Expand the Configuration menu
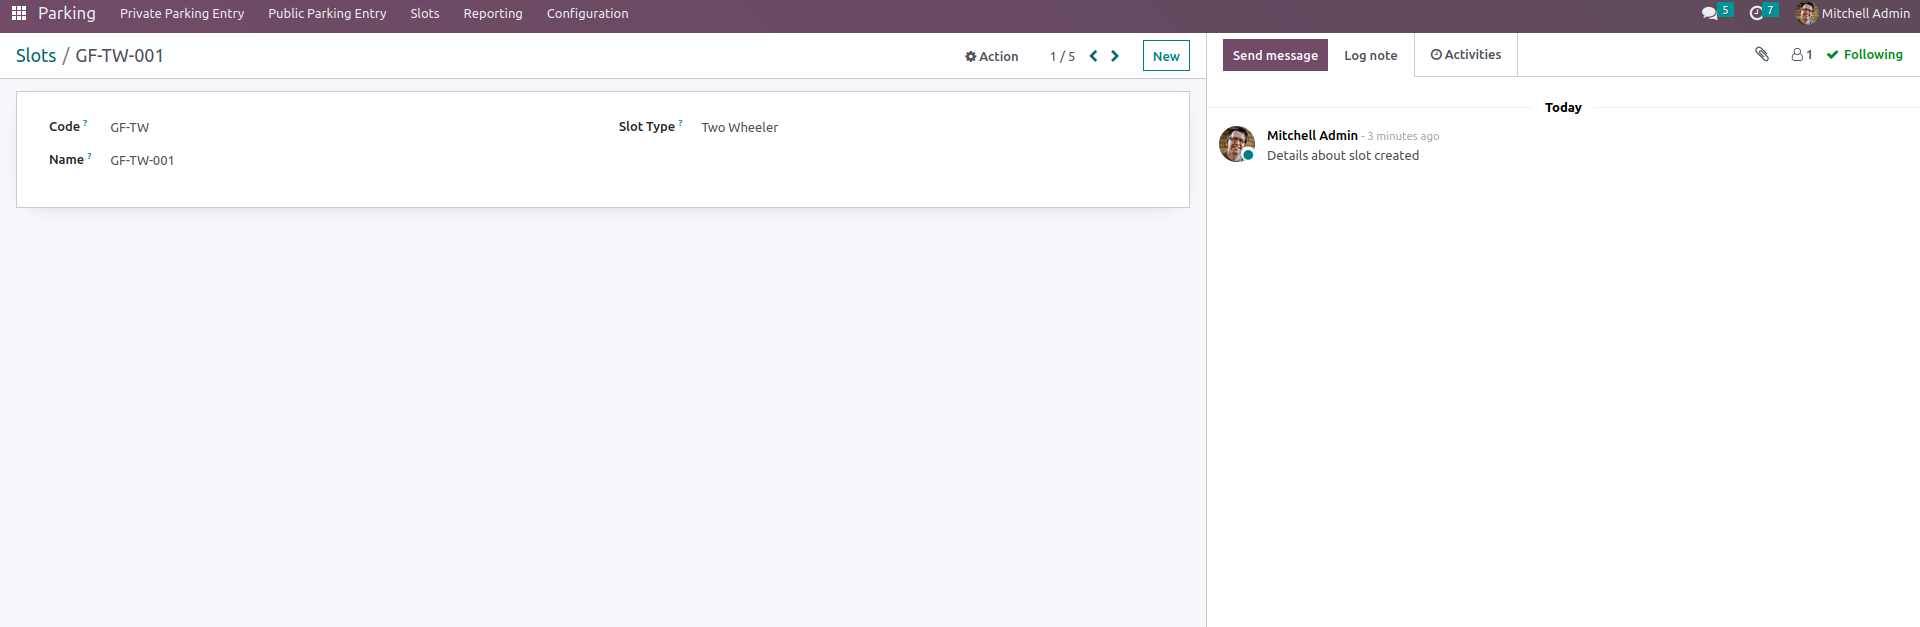Screen dimensions: 1920x627 click(587, 13)
